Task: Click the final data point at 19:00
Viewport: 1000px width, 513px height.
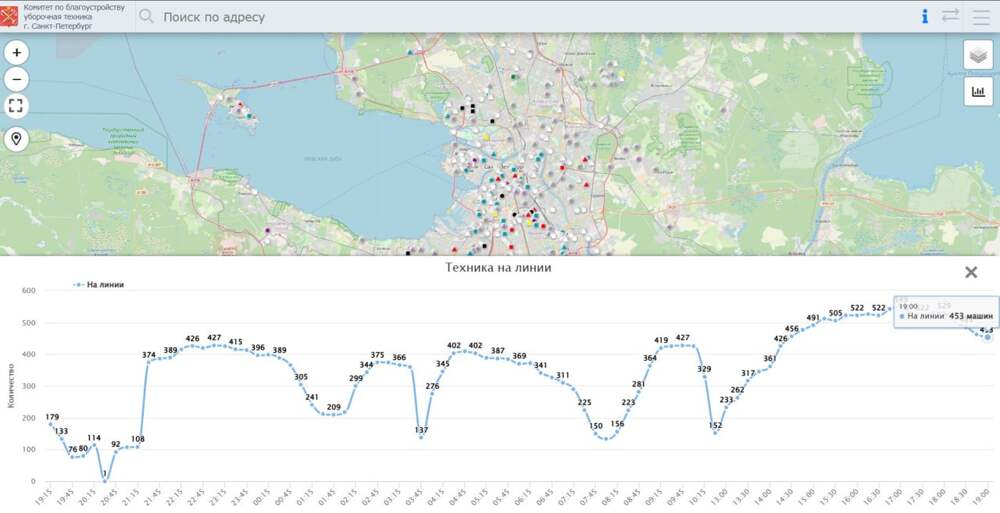Action: click(988, 337)
